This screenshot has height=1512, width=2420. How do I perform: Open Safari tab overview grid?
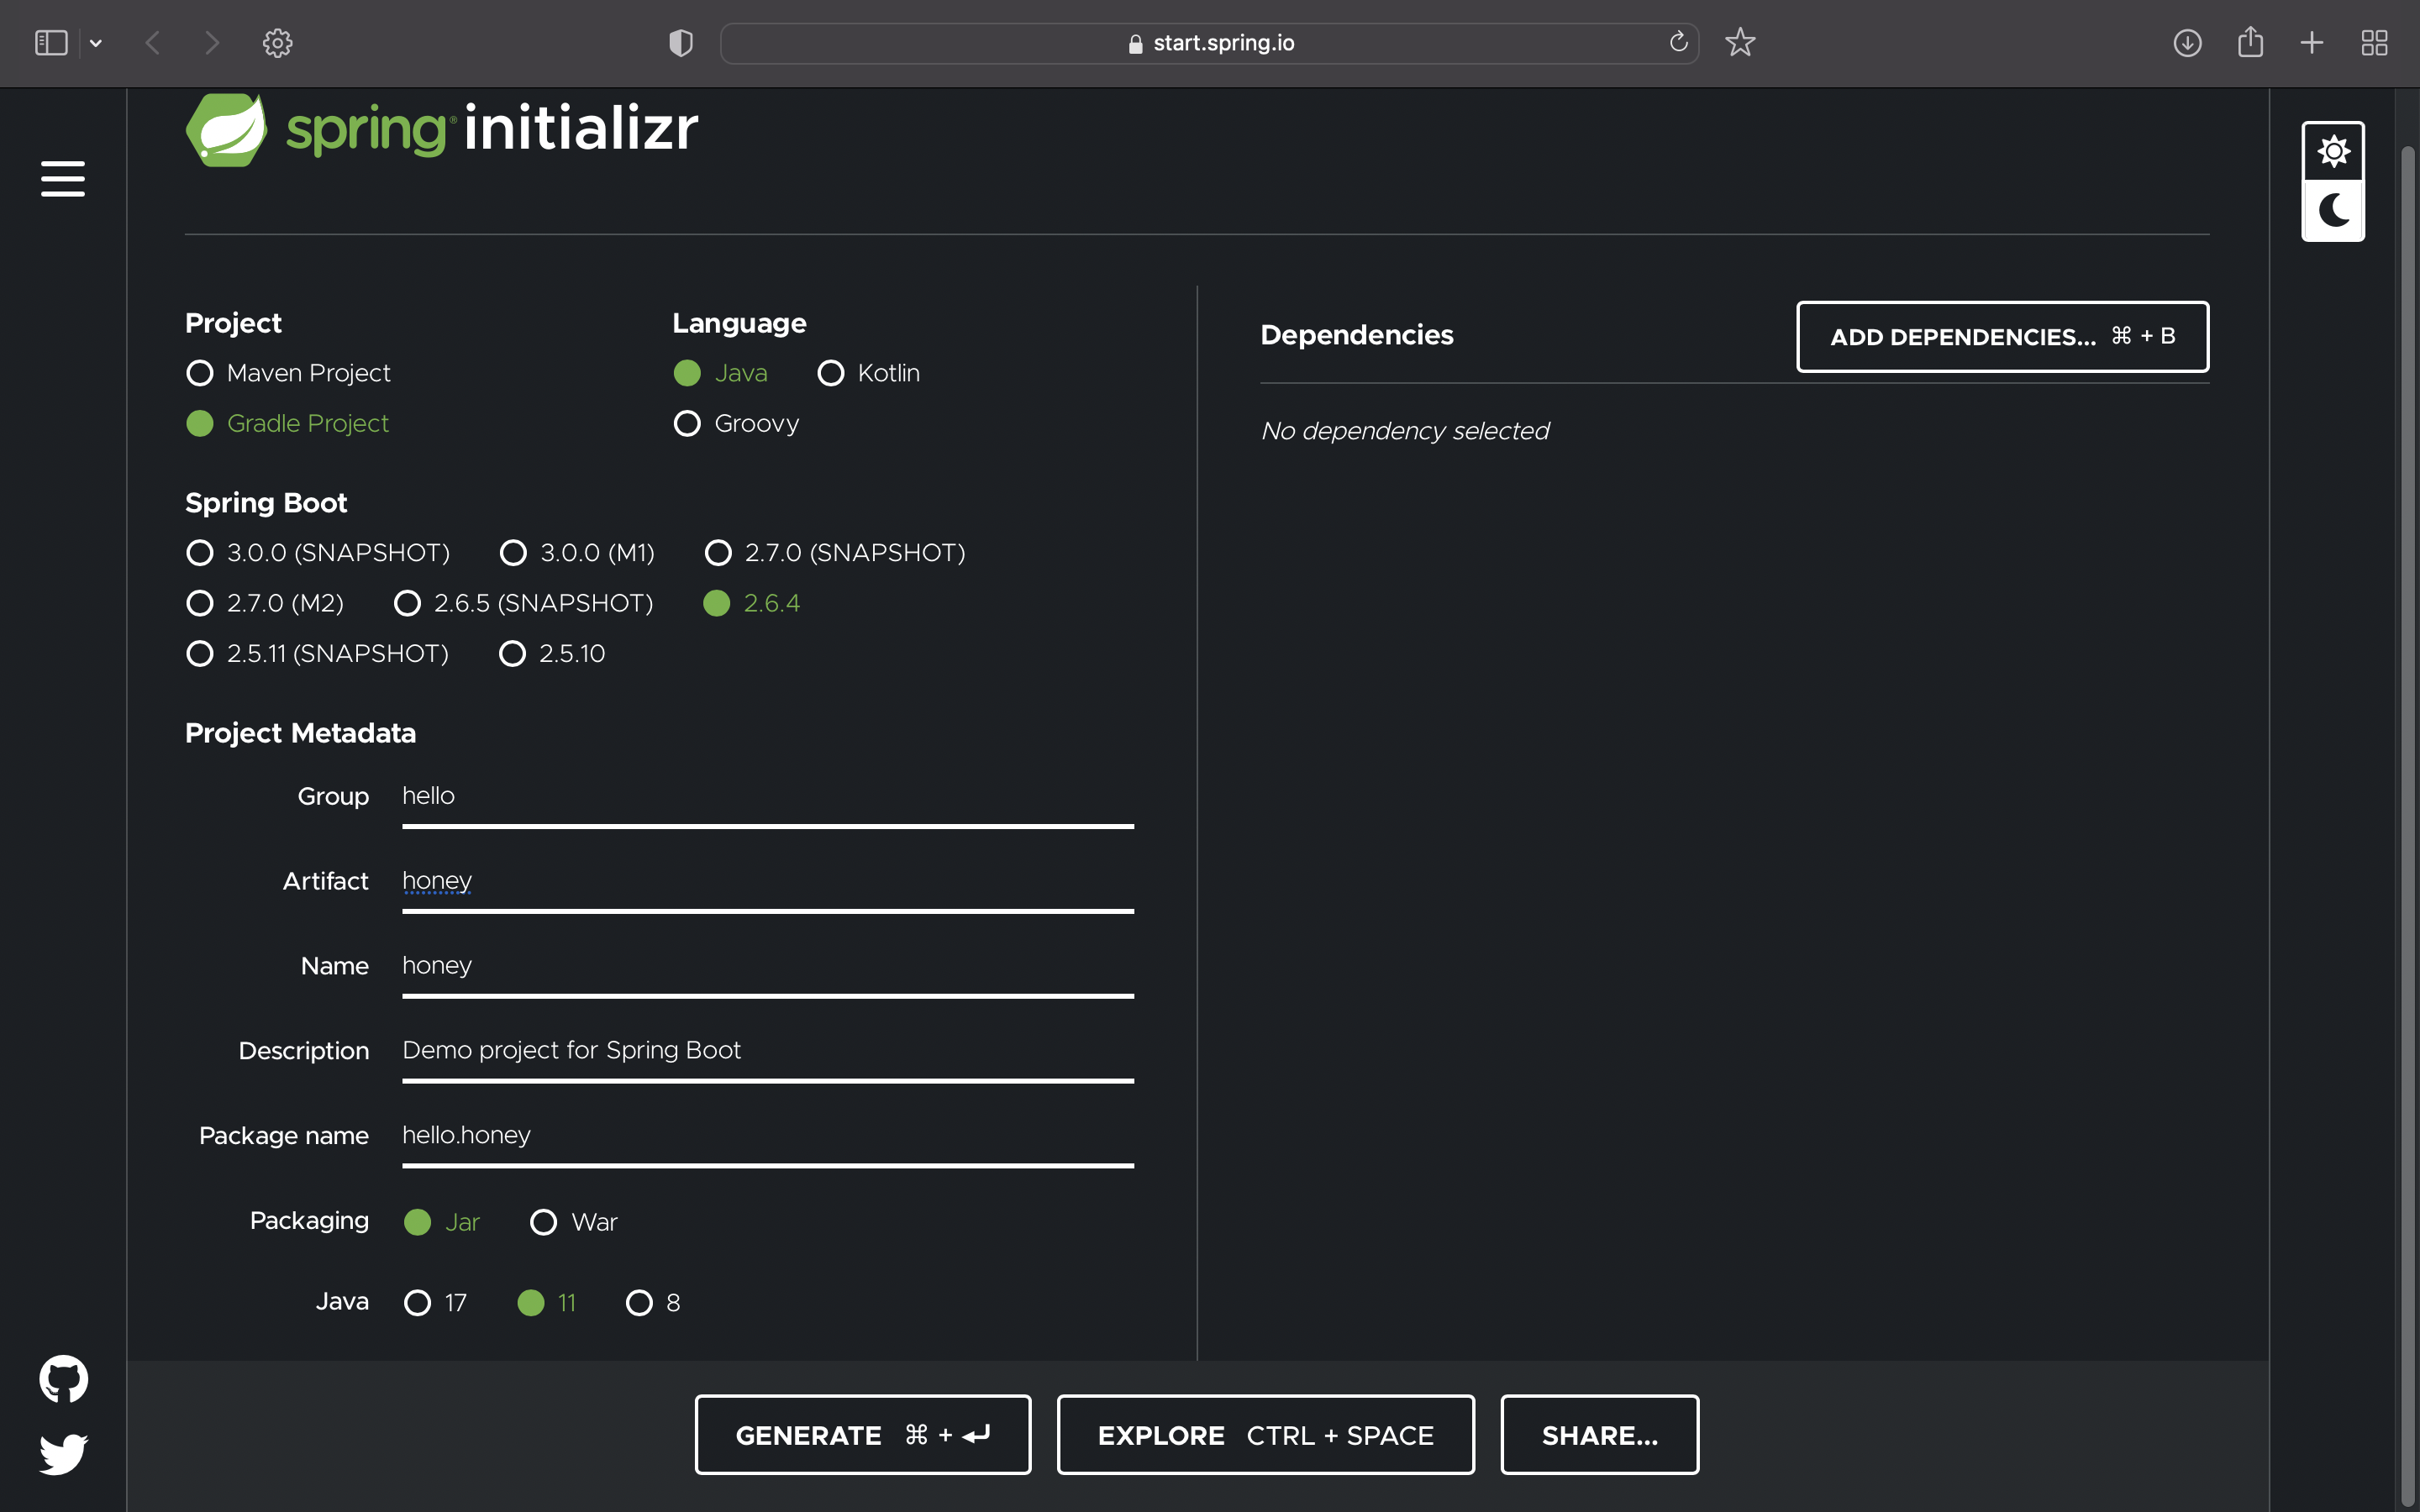click(2374, 43)
